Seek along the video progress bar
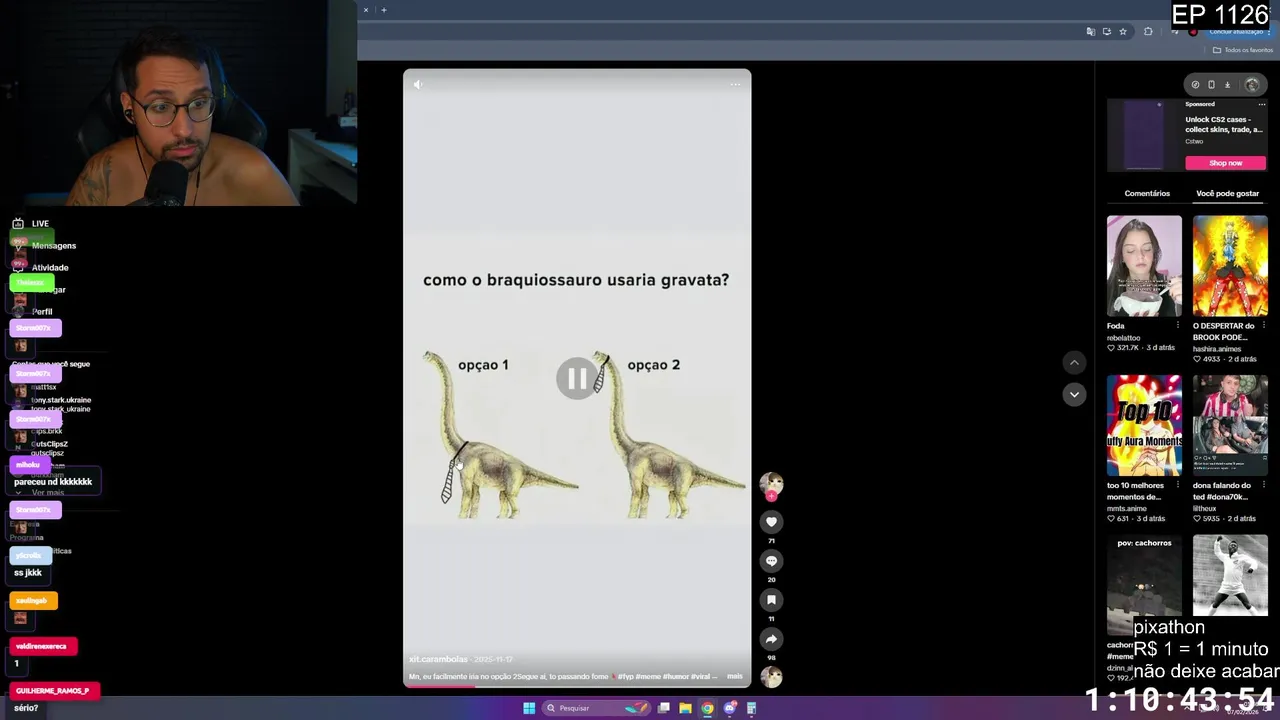Image resolution: width=1280 pixels, height=720 pixels. (577, 686)
